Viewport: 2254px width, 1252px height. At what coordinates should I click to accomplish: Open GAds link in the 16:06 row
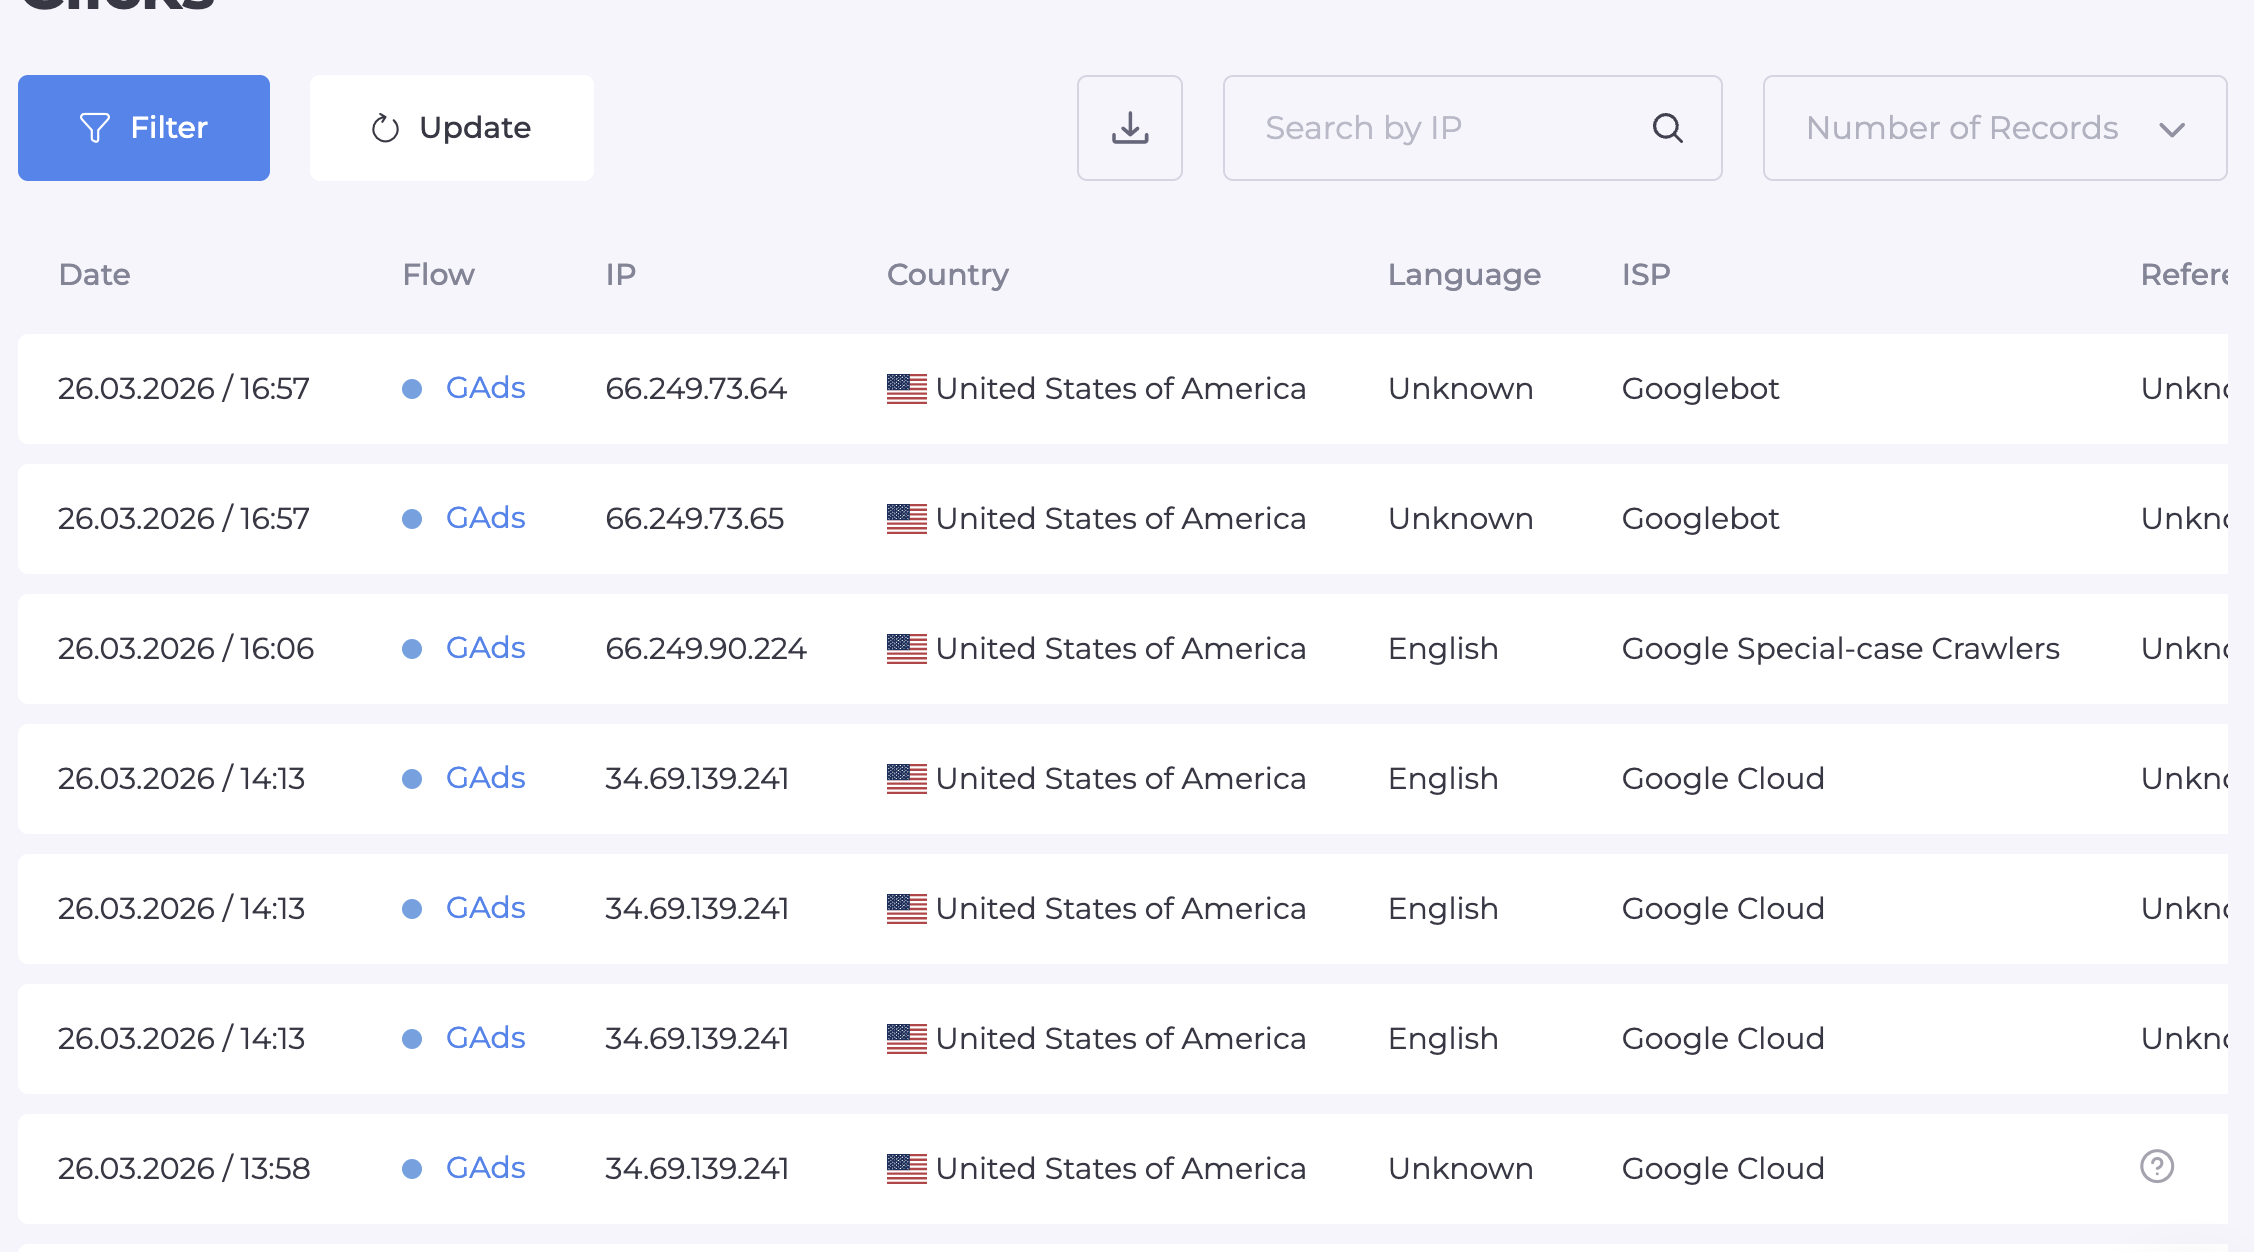tap(485, 648)
